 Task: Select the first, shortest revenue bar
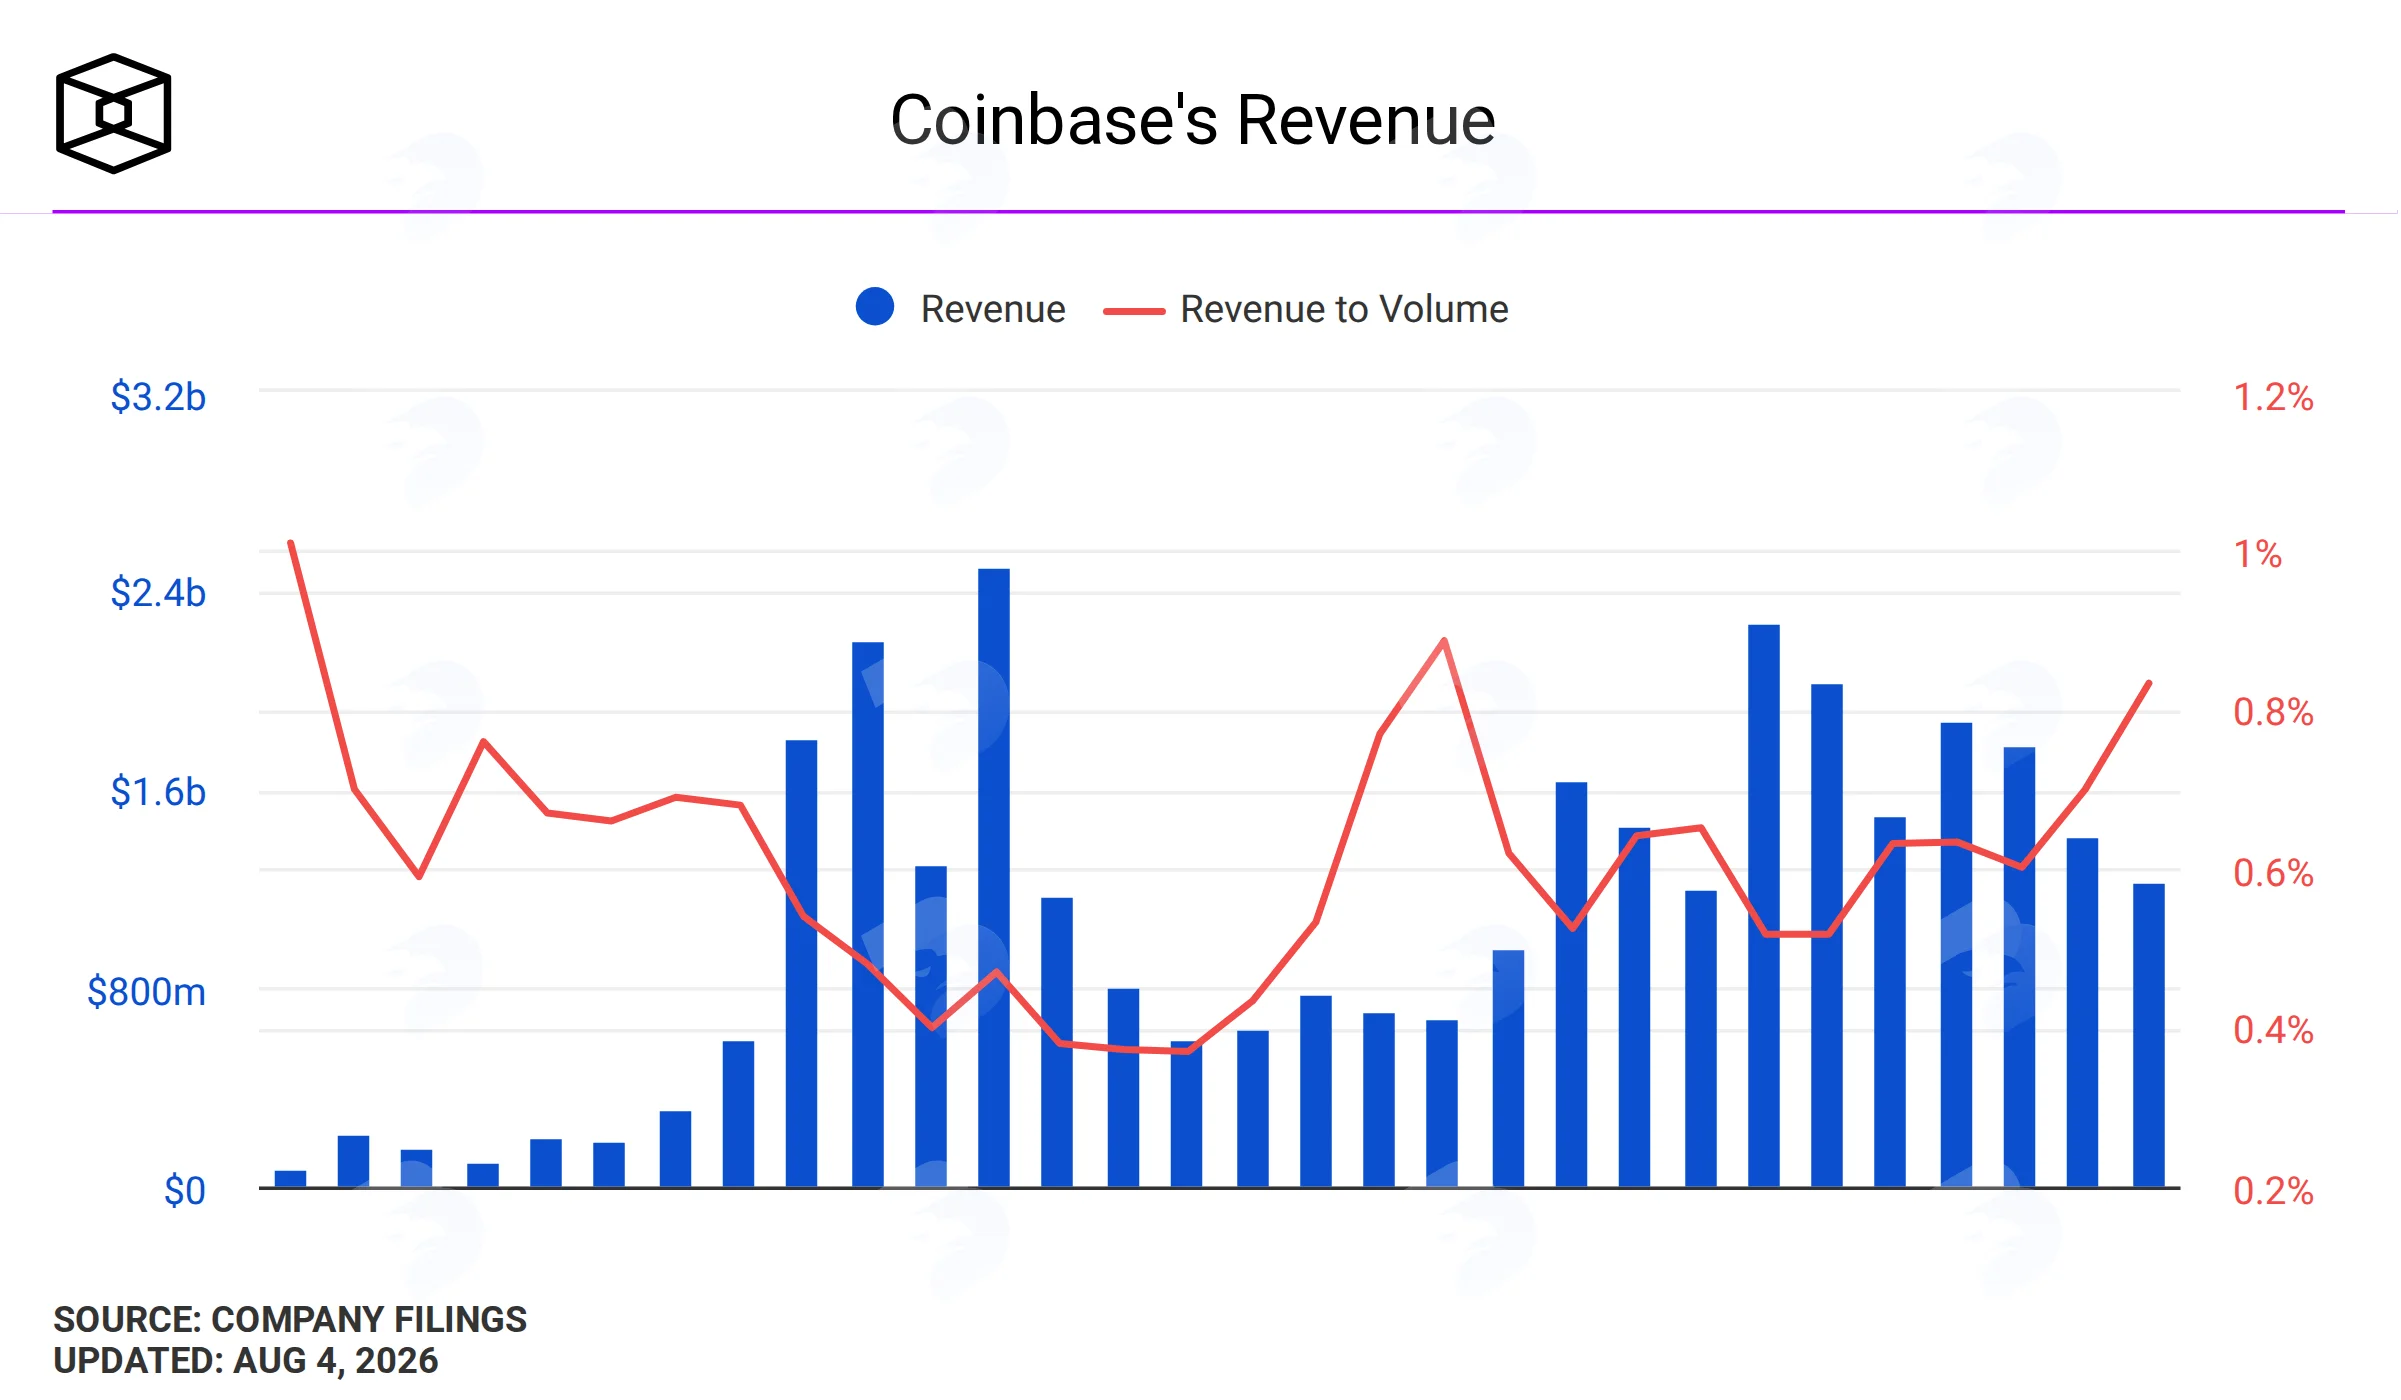pyautogui.click(x=290, y=1179)
